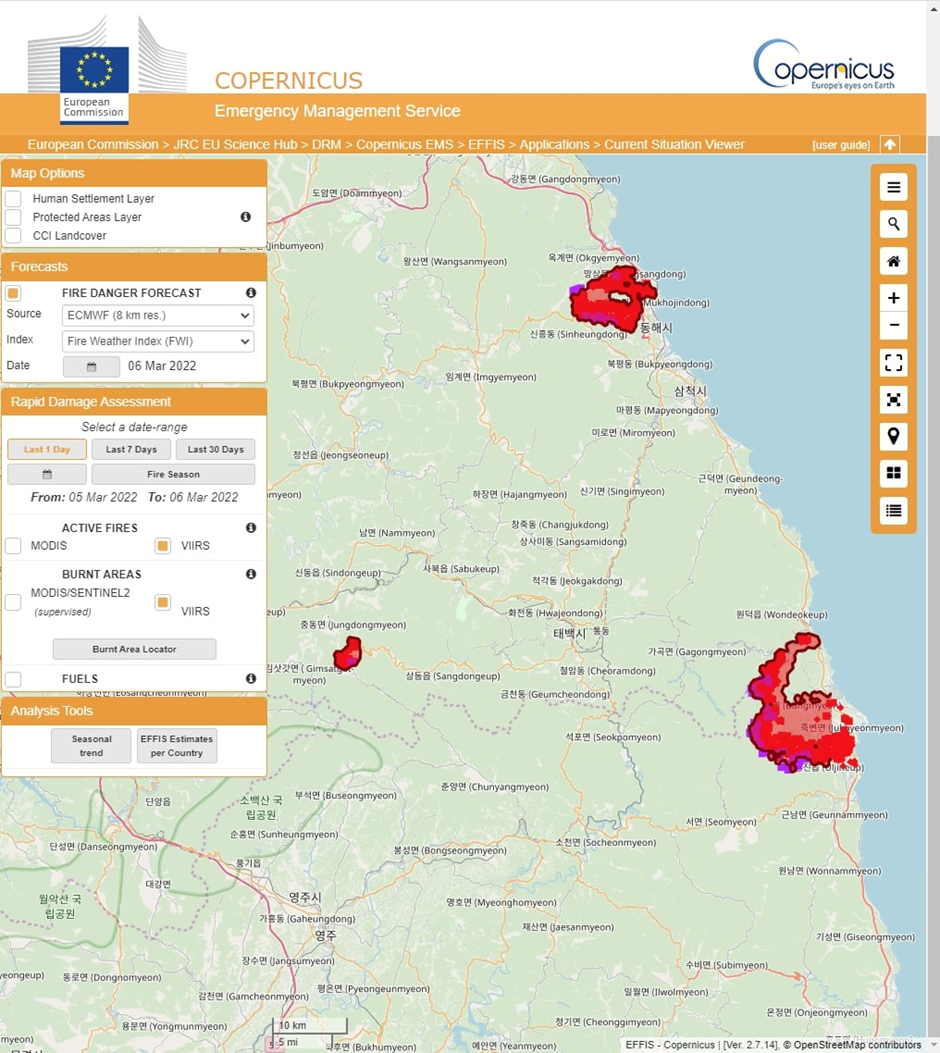Select Fire Season range
This screenshot has height=1053, width=940.
[173, 474]
